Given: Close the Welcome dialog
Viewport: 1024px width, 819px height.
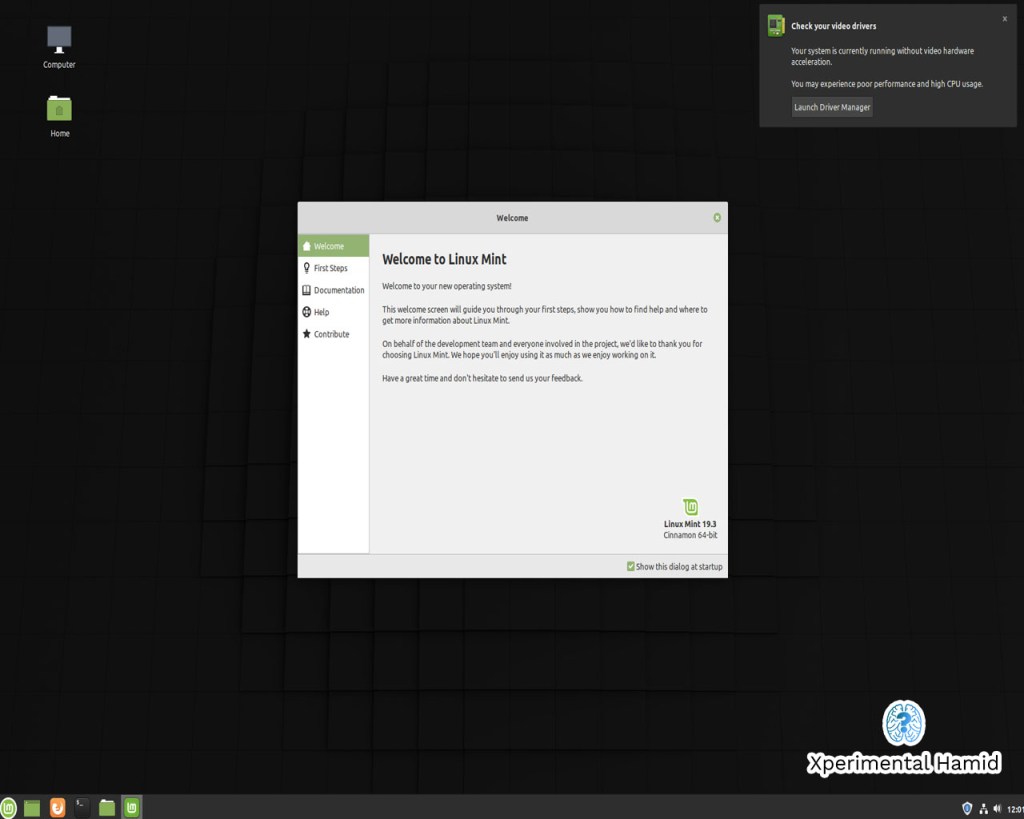Looking at the screenshot, I should pyautogui.click(x=717, y=217).
